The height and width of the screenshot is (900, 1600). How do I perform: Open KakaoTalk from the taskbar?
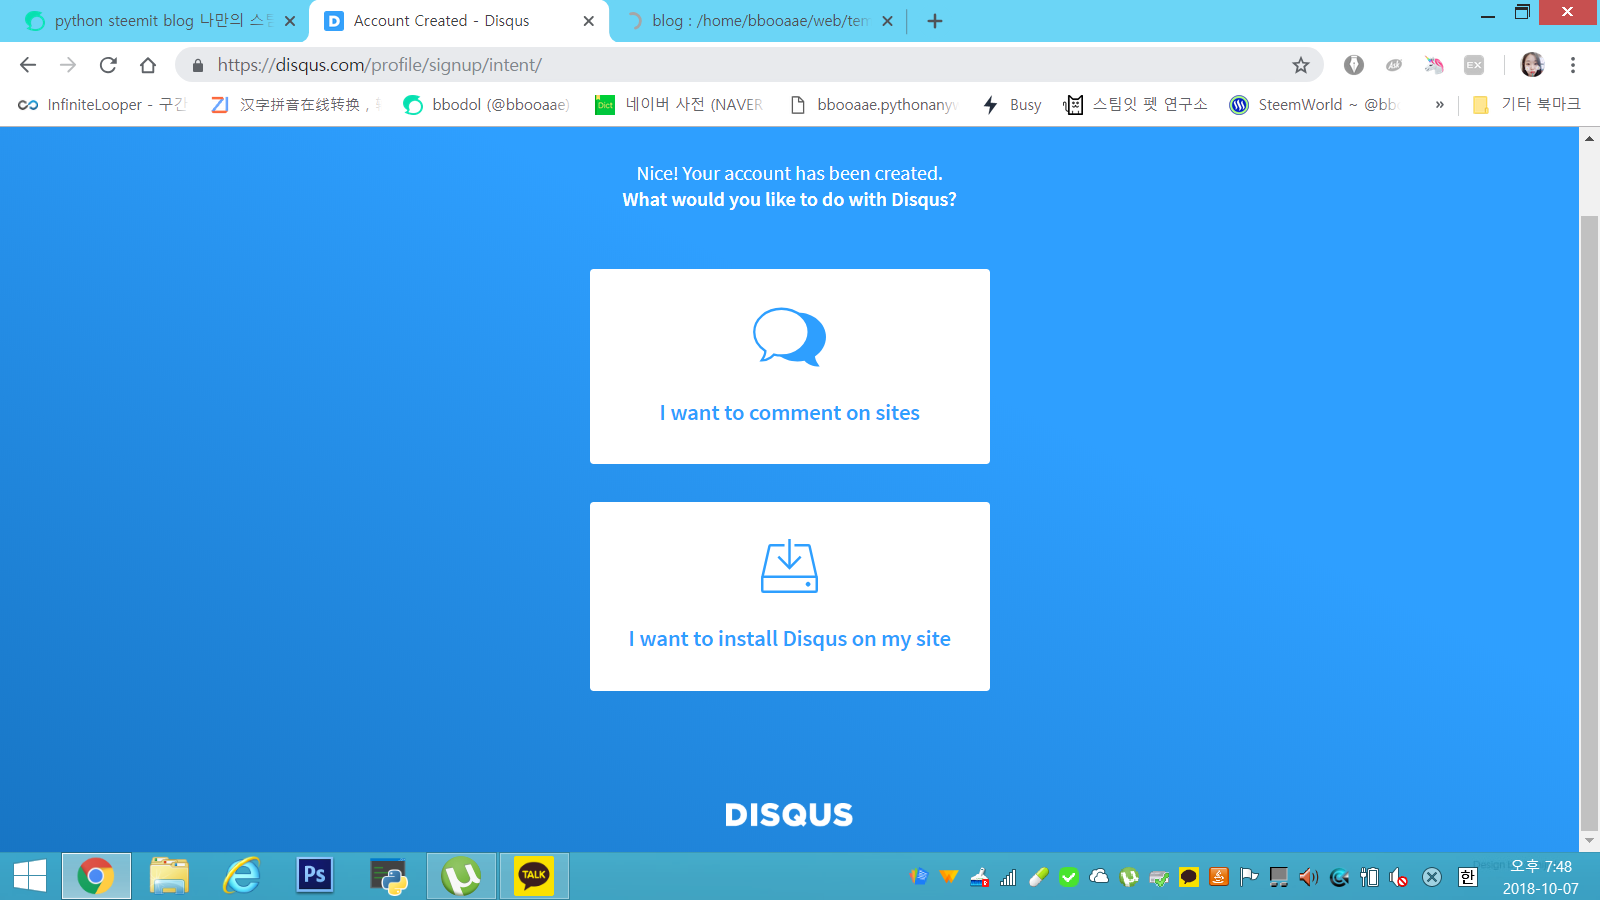pos(534,877)
